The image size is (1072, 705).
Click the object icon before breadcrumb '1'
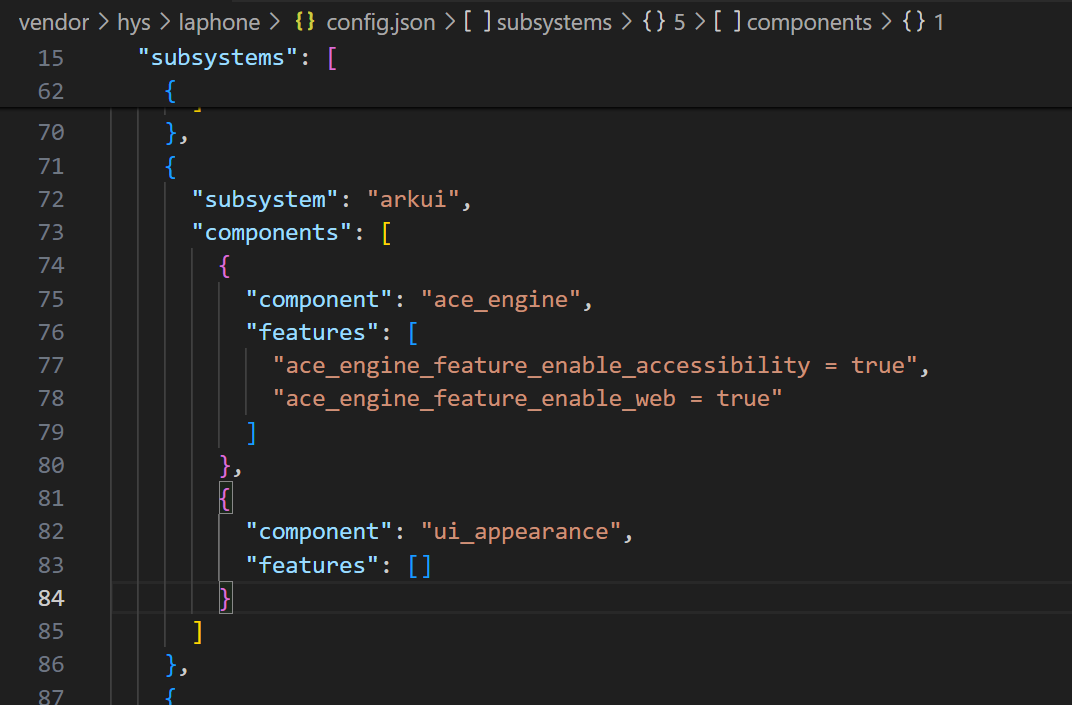click(914, 22)
